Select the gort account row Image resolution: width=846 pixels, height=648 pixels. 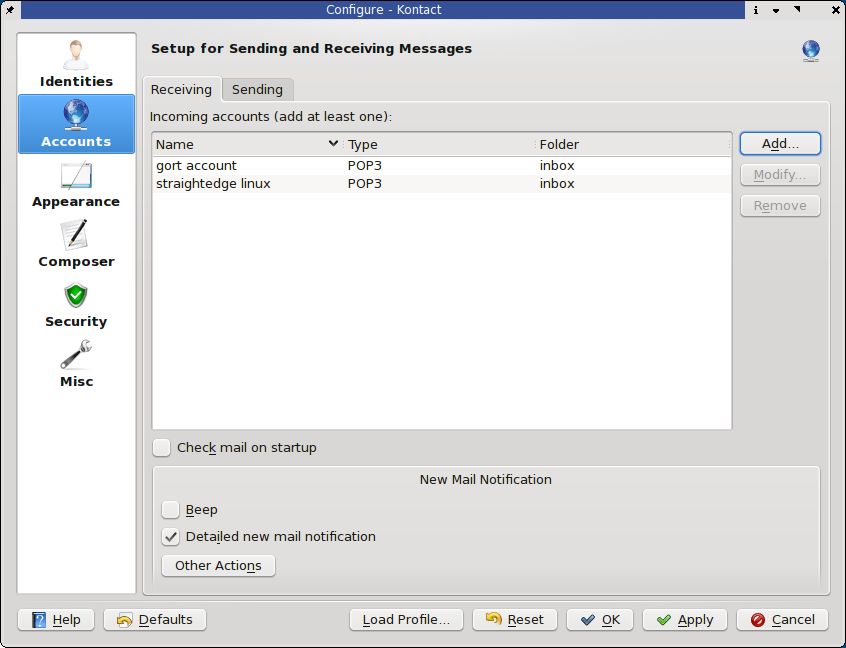pos(197,166)
